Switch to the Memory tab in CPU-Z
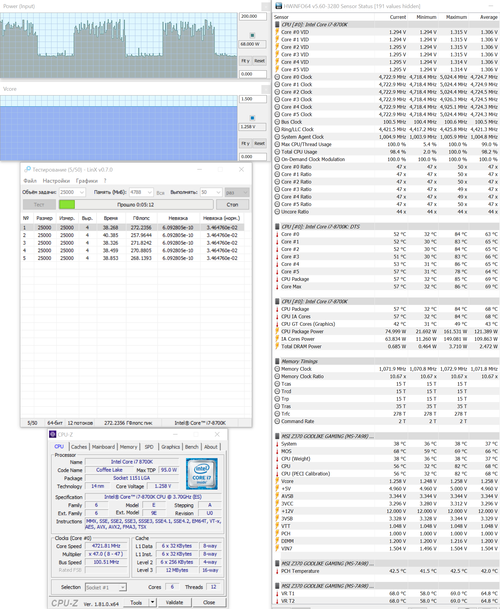The height and width of the screenshot is (609, 500). [x=128, y=447]
